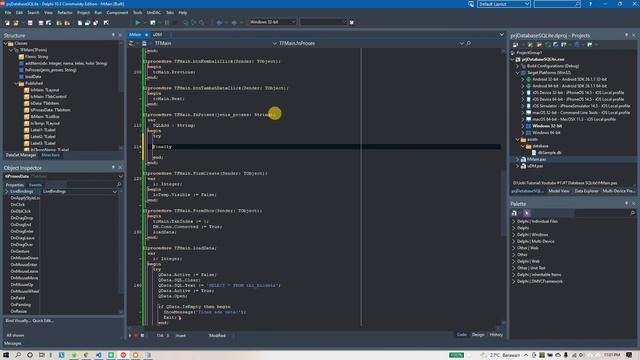Click the home icon in Palette toolbar
The width and height of the screenshot is (640, 360).
click(x=514, y=213)
